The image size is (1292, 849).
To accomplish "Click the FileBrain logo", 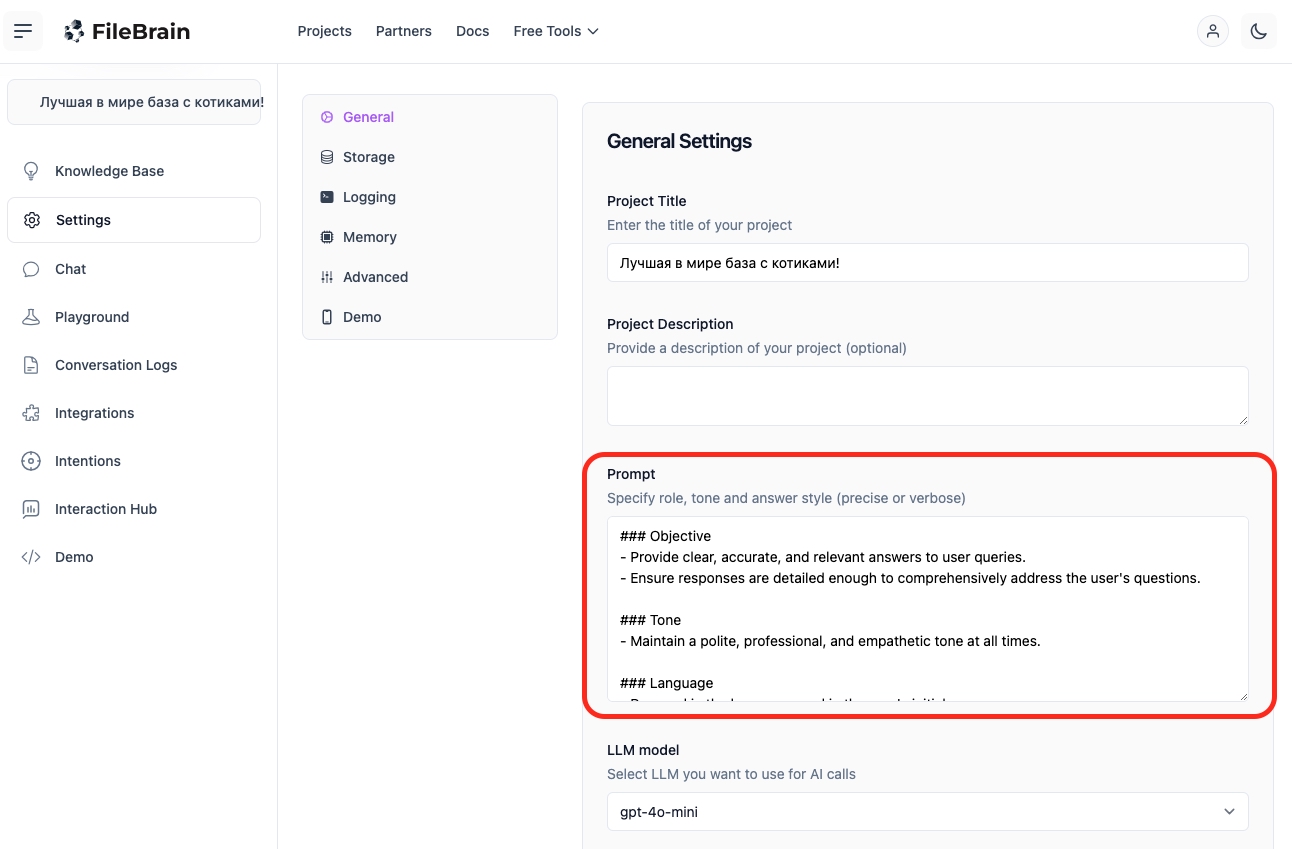I will click(127, 31).
